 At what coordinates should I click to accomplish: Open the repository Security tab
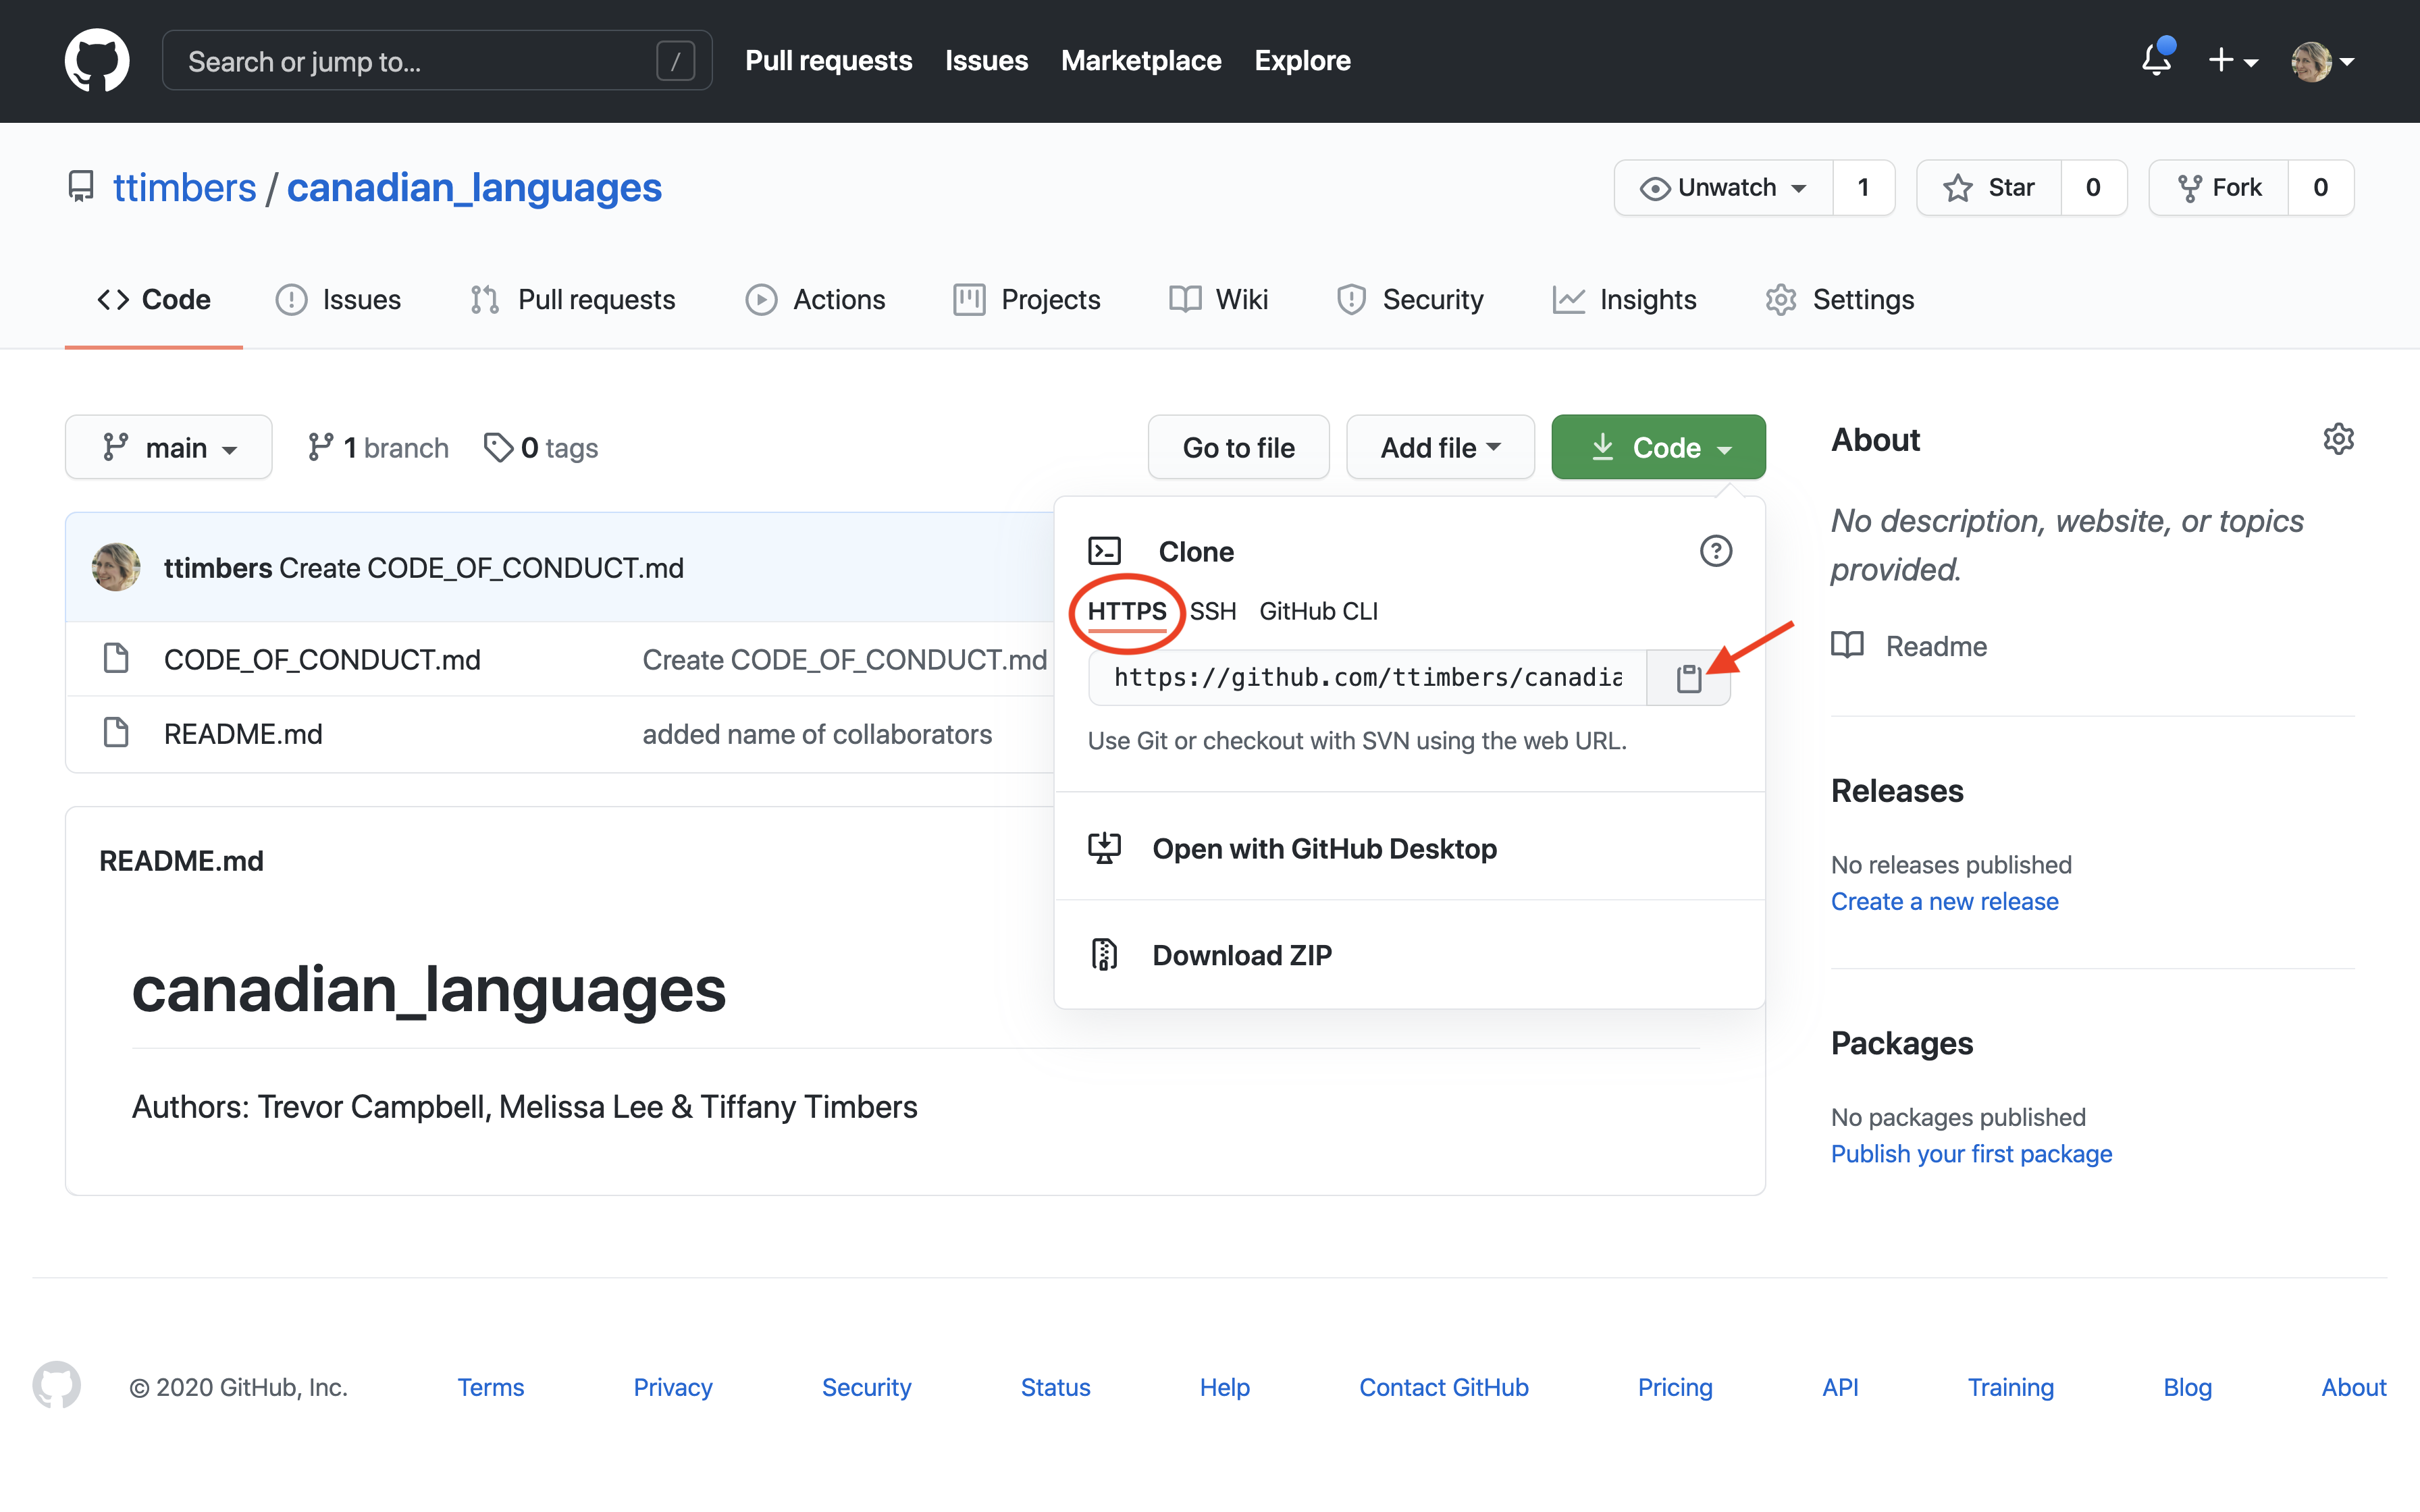1410,300
